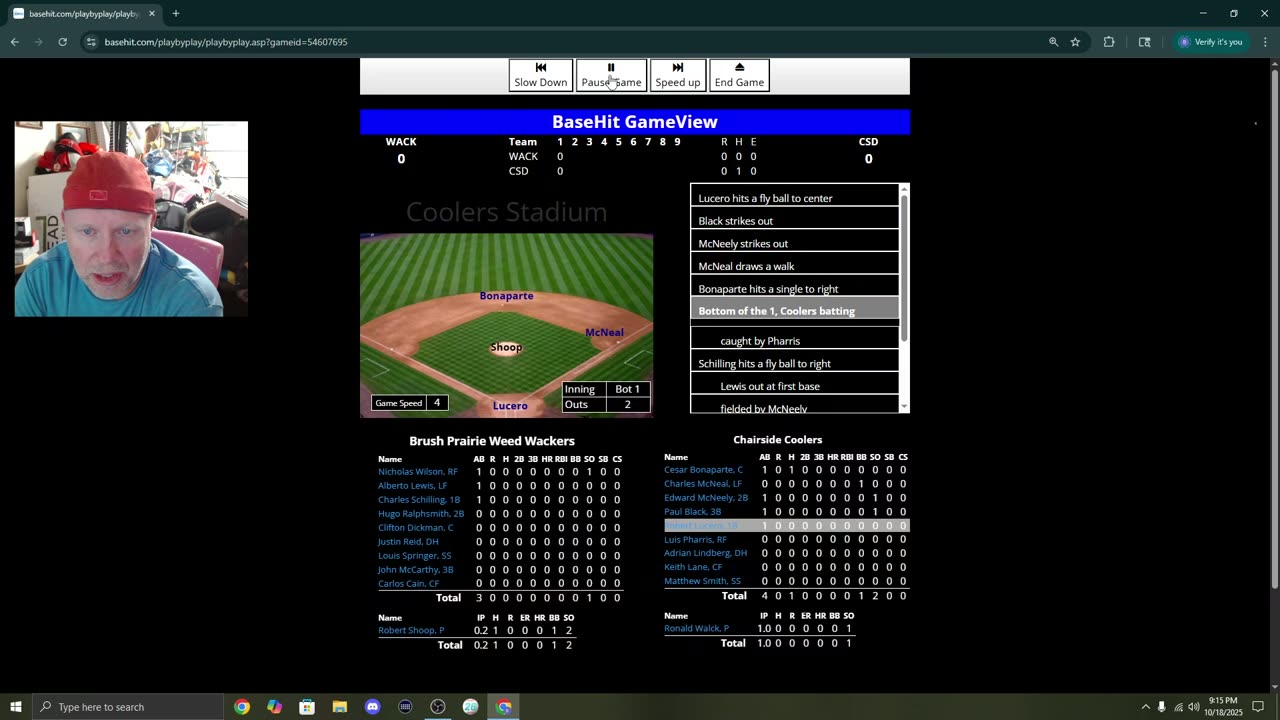This screenshot has width=1280, height=720.
Task: Open Google Chrome from taskbar
Action: point(242,707)
